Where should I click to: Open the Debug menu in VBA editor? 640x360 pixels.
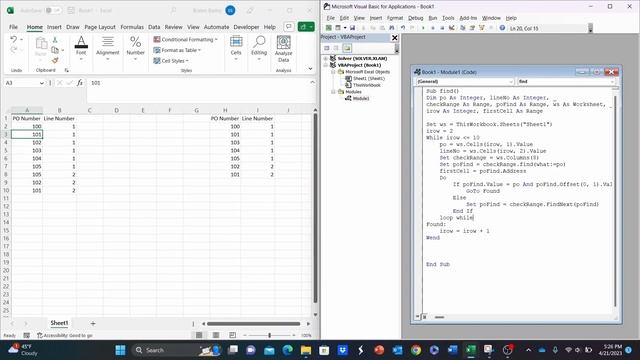pos(416,18)
